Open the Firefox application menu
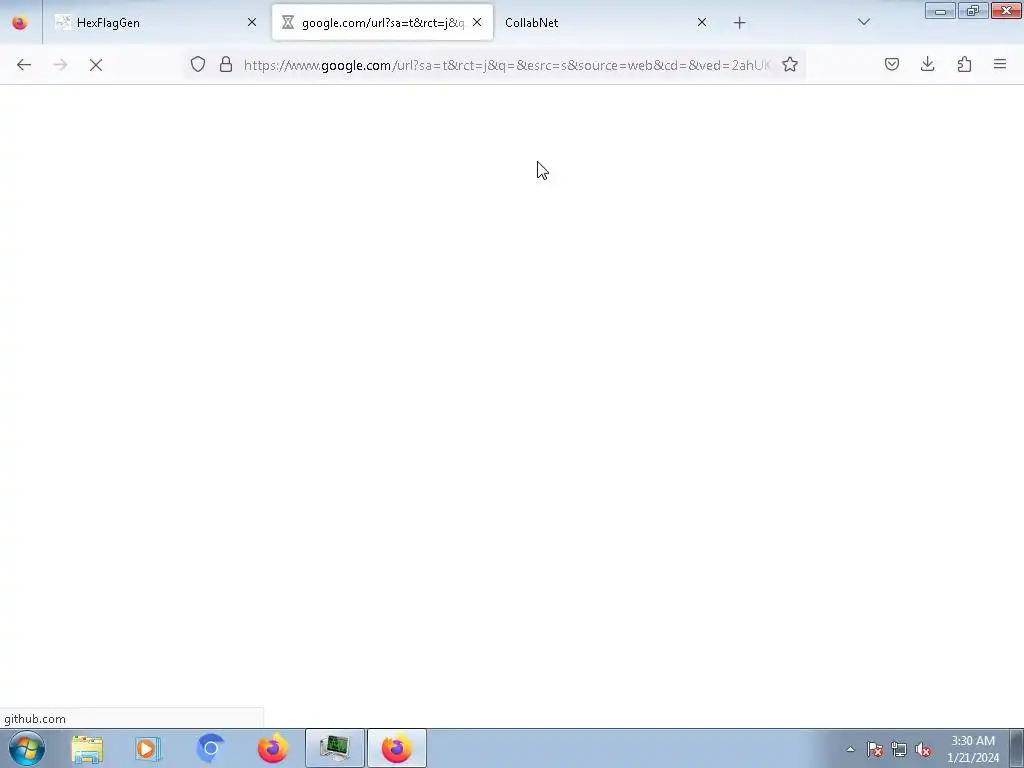This screenshot has width=1024, height=768. [x=1000, y=64]
